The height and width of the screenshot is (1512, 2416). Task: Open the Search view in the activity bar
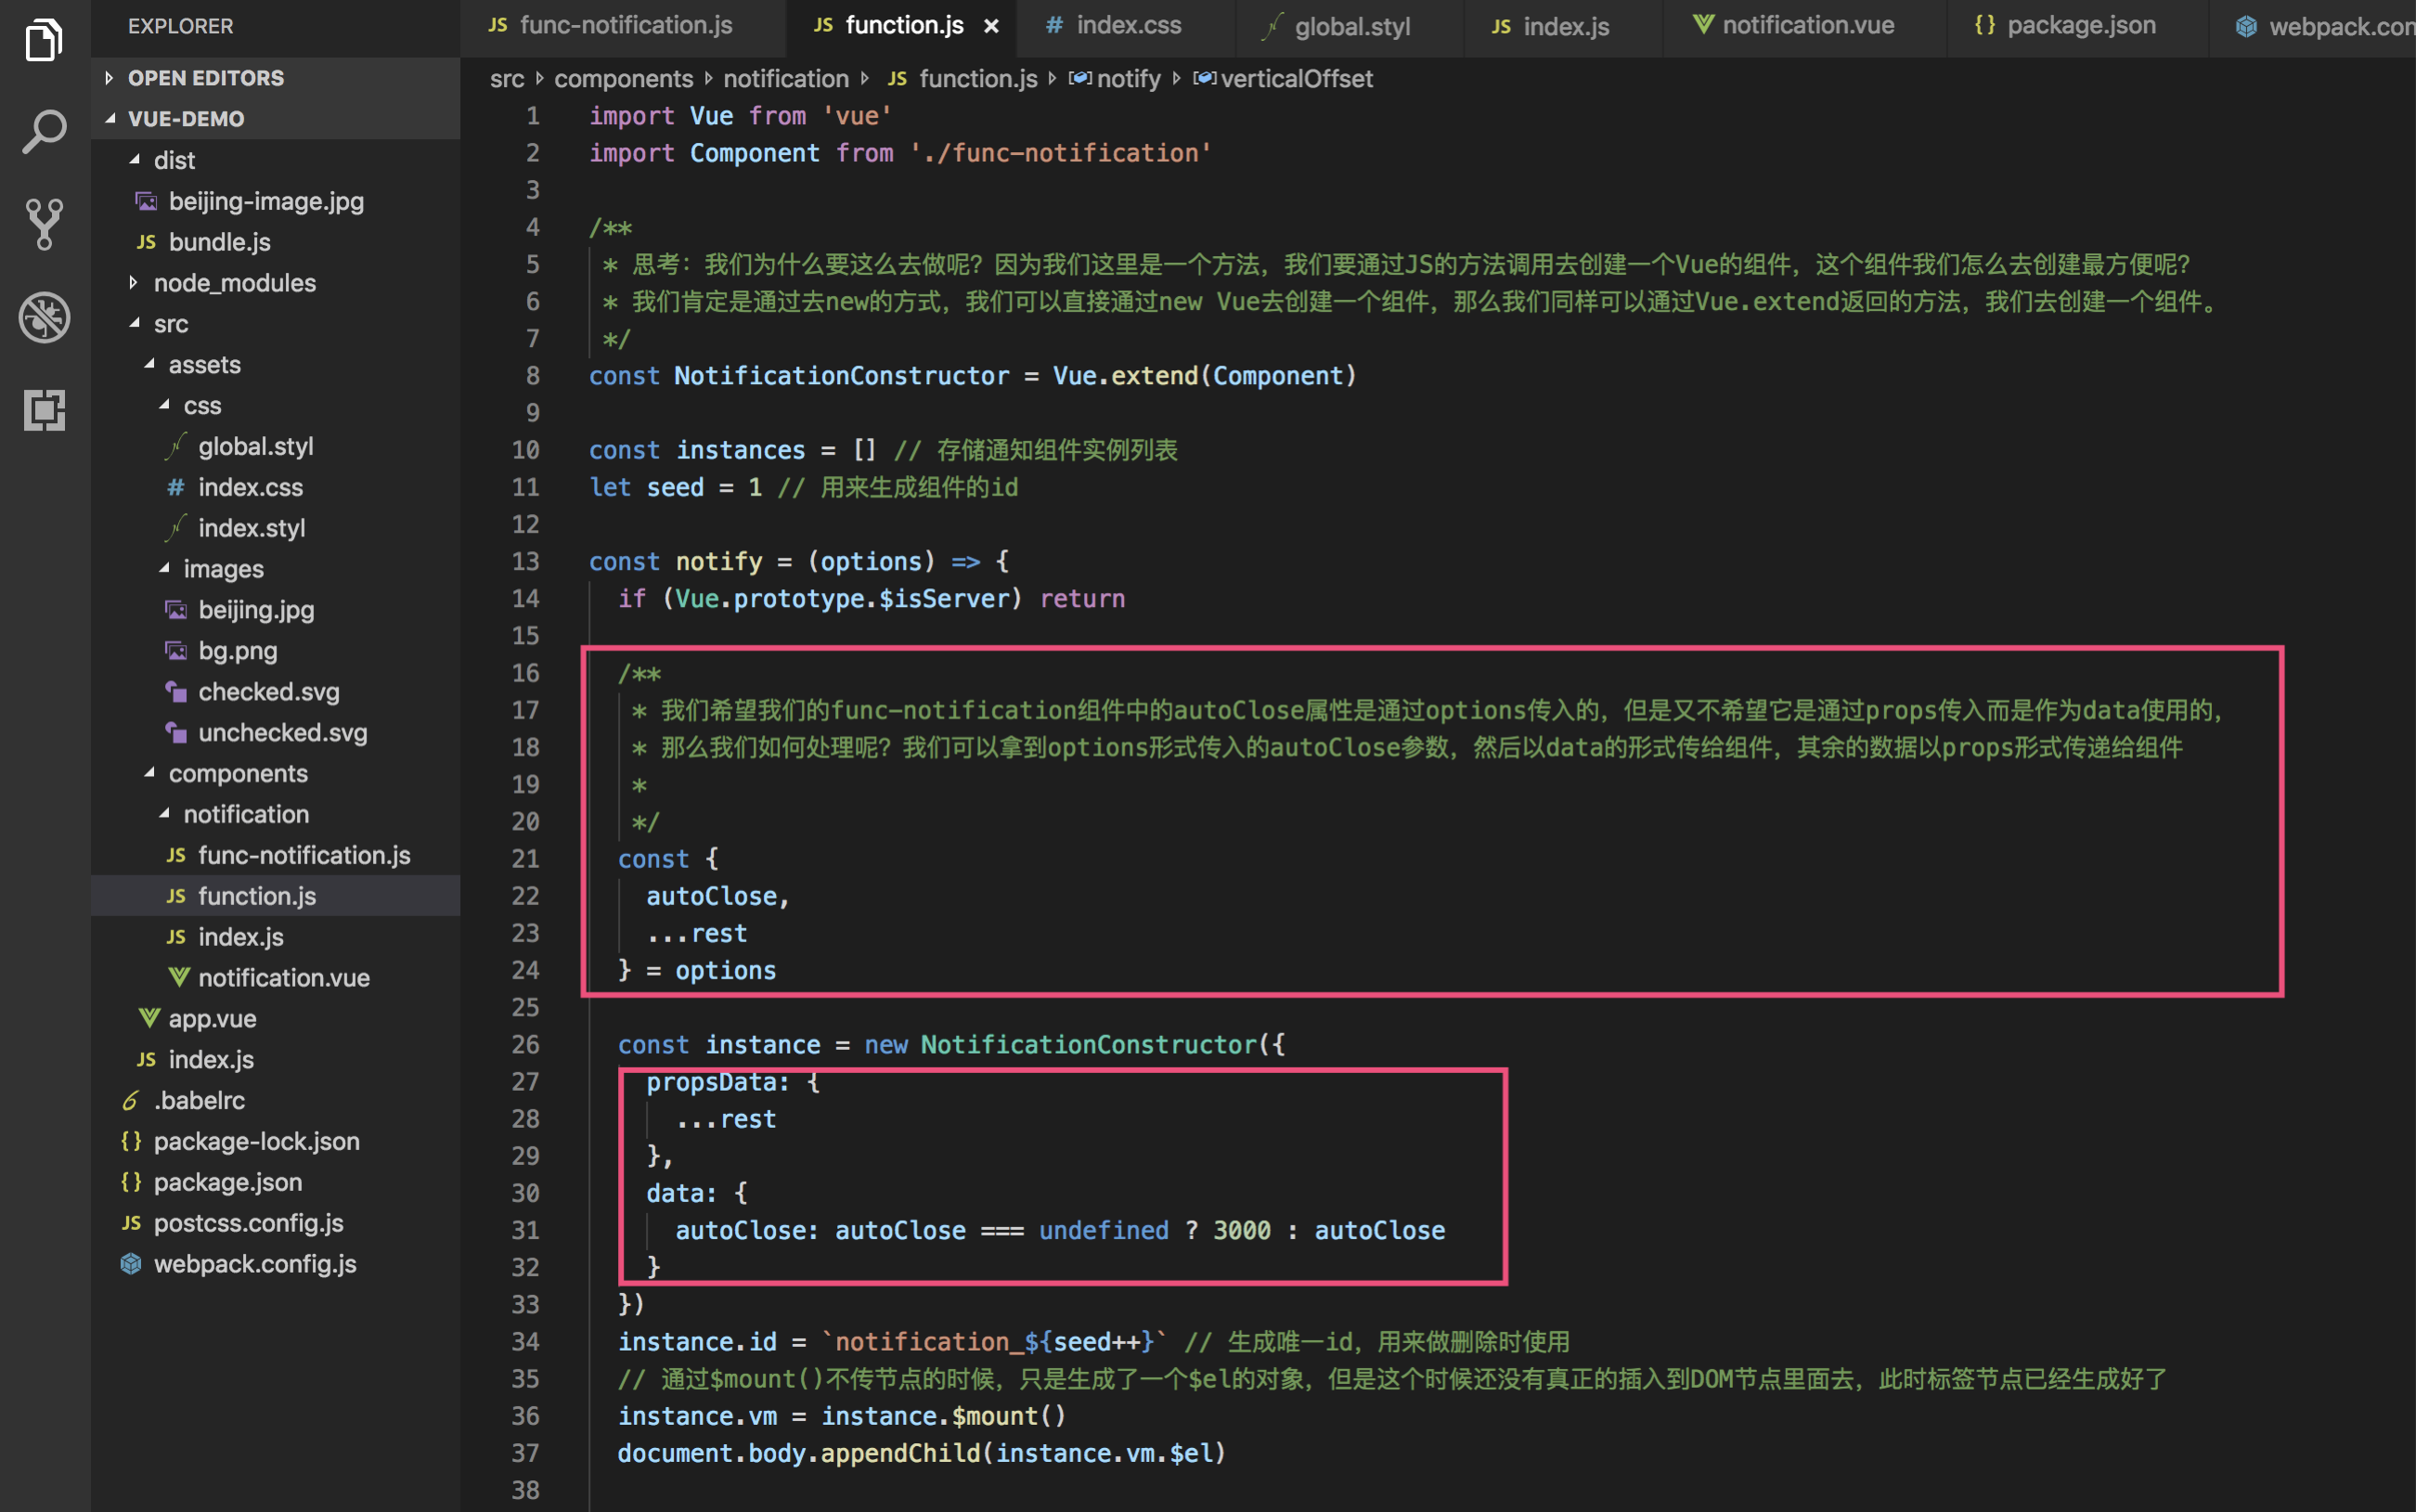pos(43,130)
